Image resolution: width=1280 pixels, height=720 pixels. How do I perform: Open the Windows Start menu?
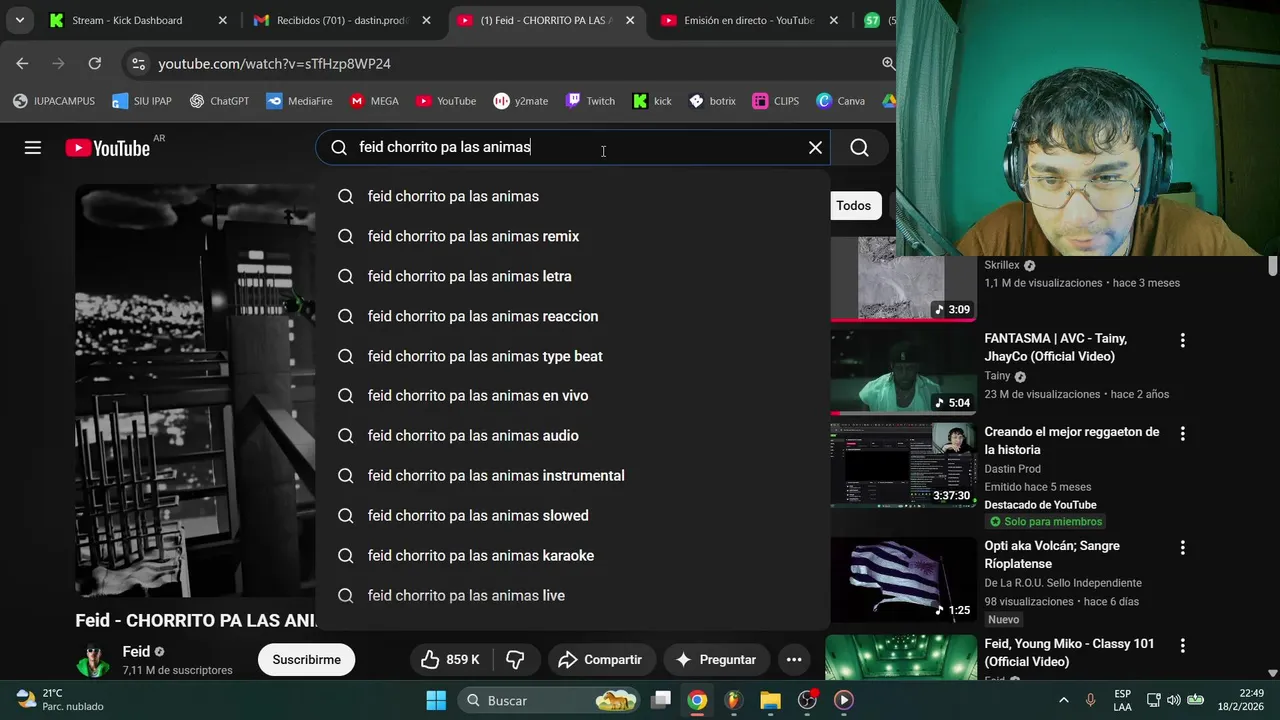click(436, 700)
